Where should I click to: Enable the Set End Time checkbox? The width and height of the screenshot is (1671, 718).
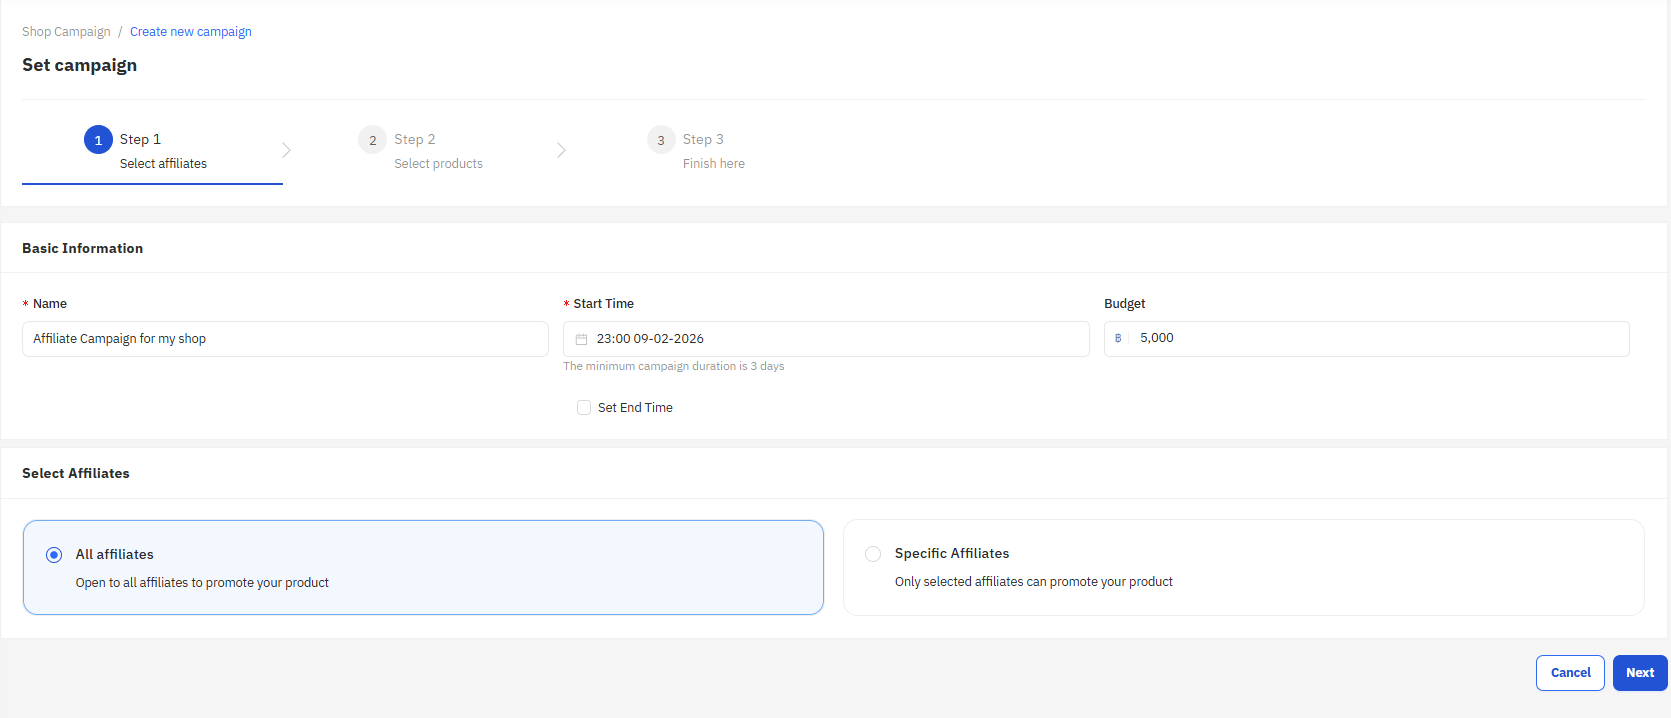pyautogui.click(x=584, y=408)
